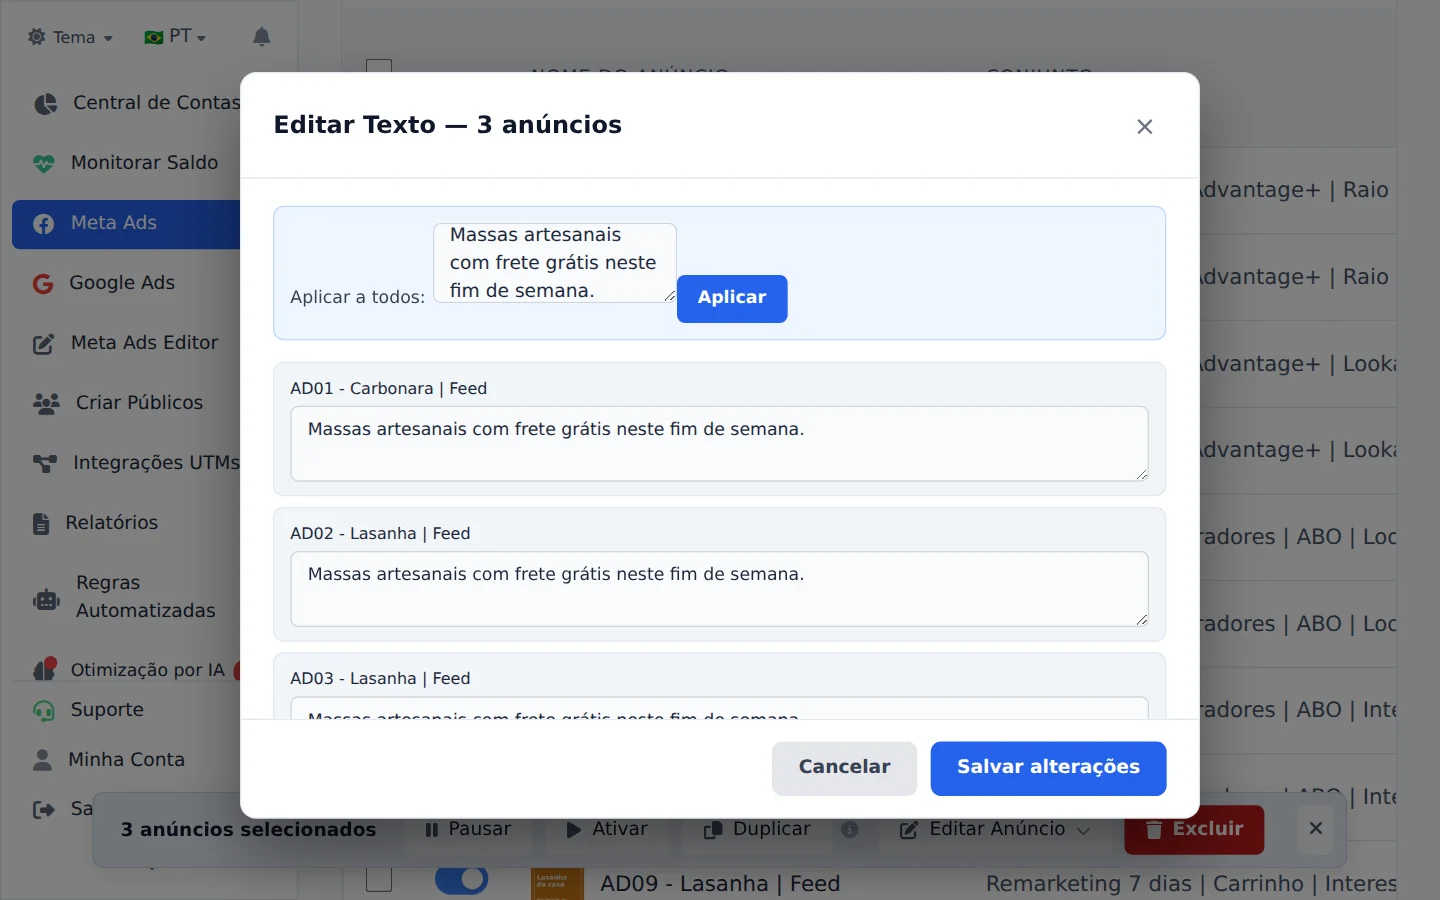This screenshot has height=900, width=1440.
Task: Click the info icon next to Duplicar
Action: (x=850, y=830)
